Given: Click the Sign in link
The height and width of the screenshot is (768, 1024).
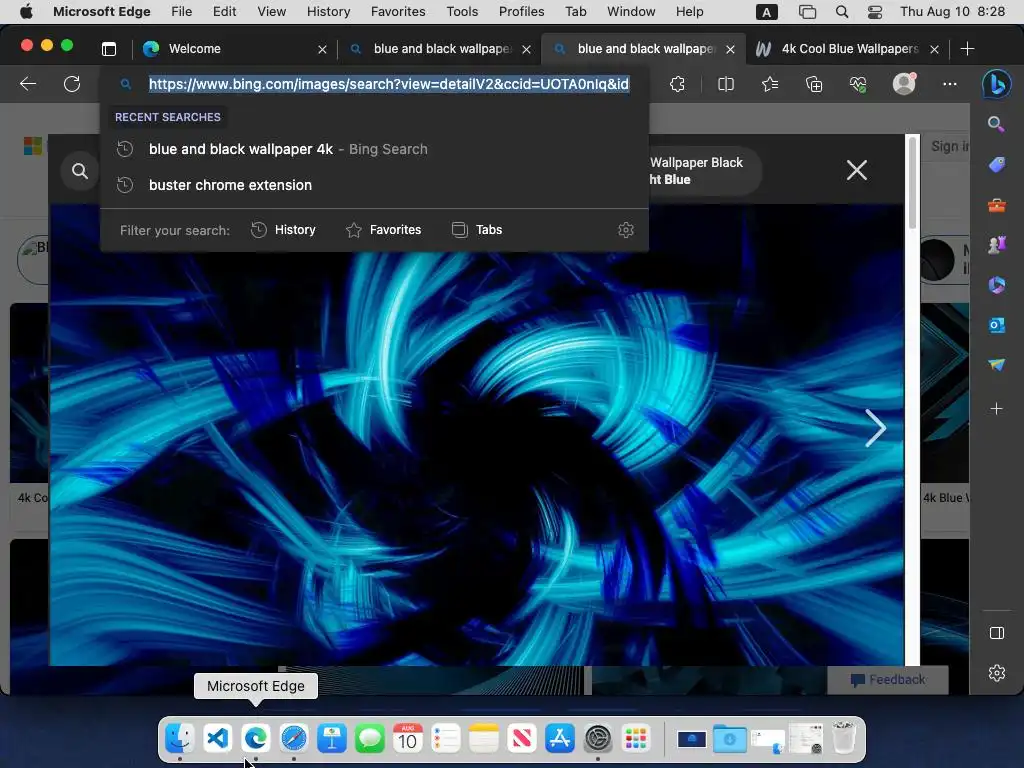Looking at the screenshot, I should click(x=950, y=146).
